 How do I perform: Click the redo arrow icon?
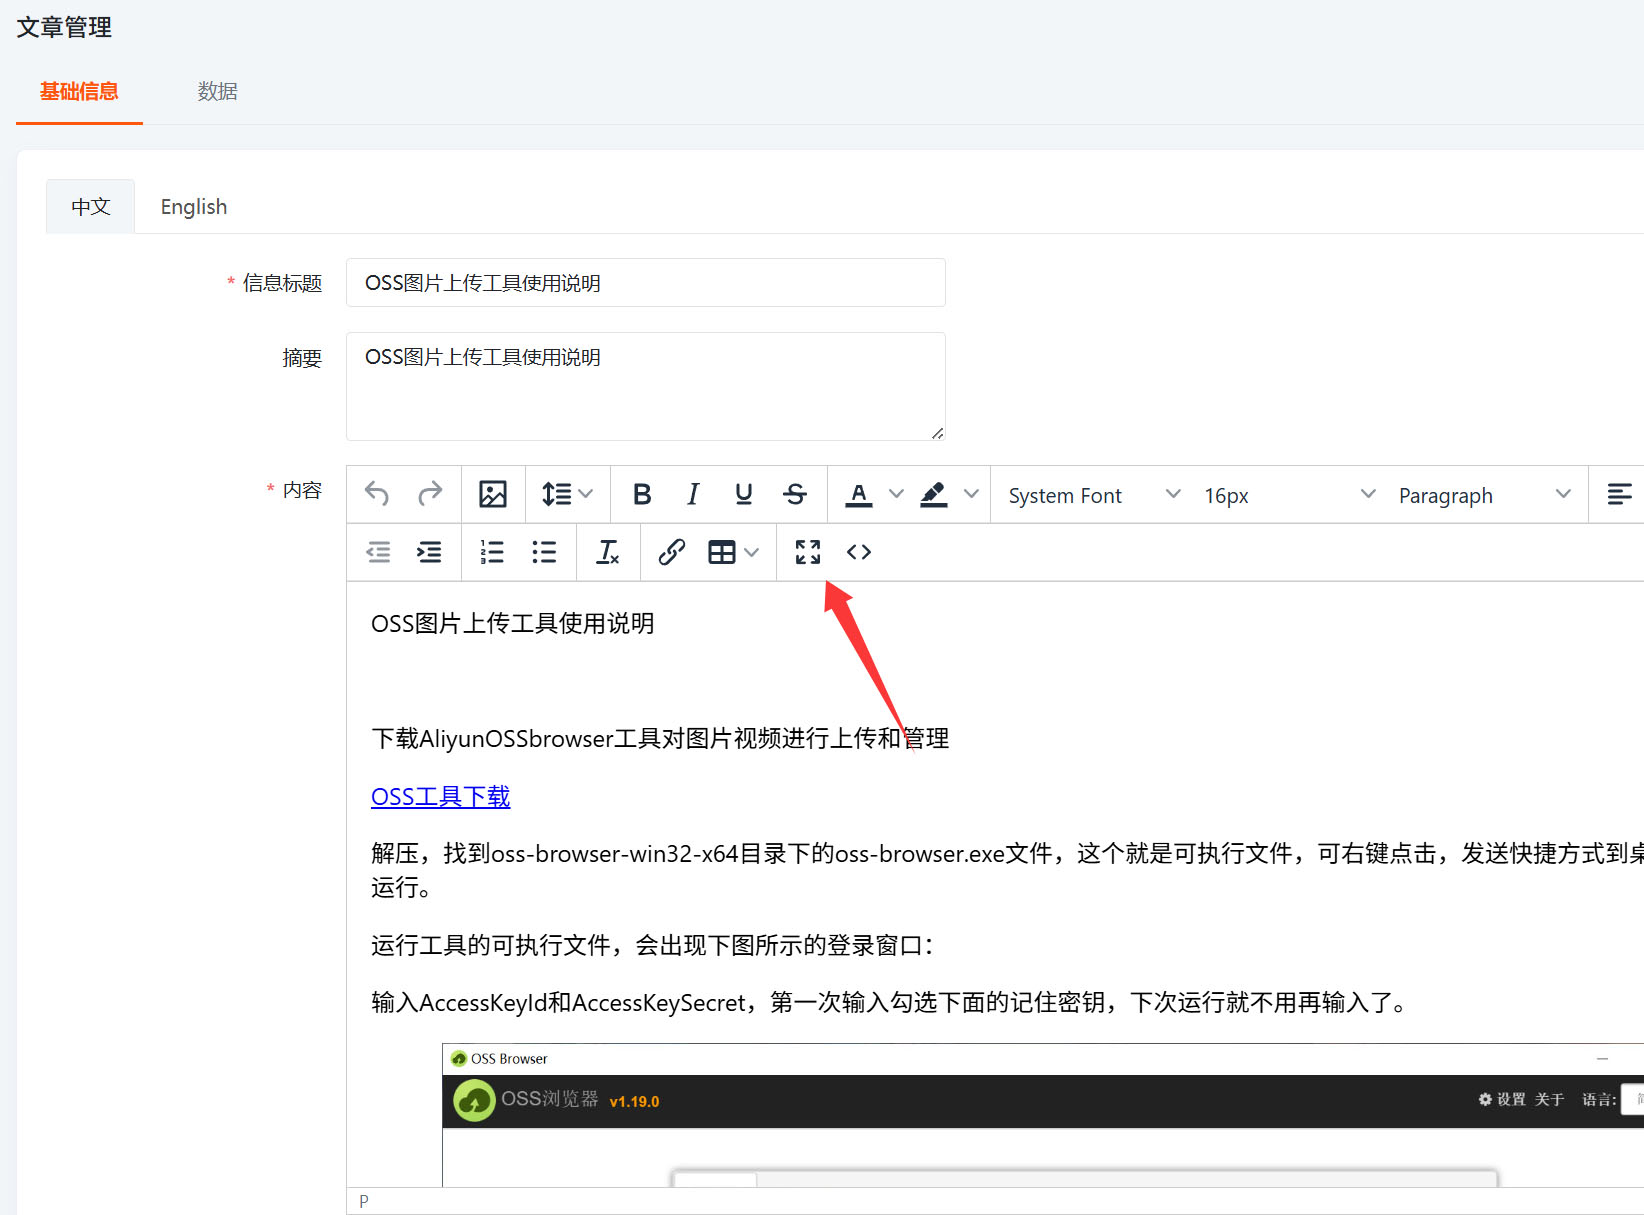click(x=430, y=494)
